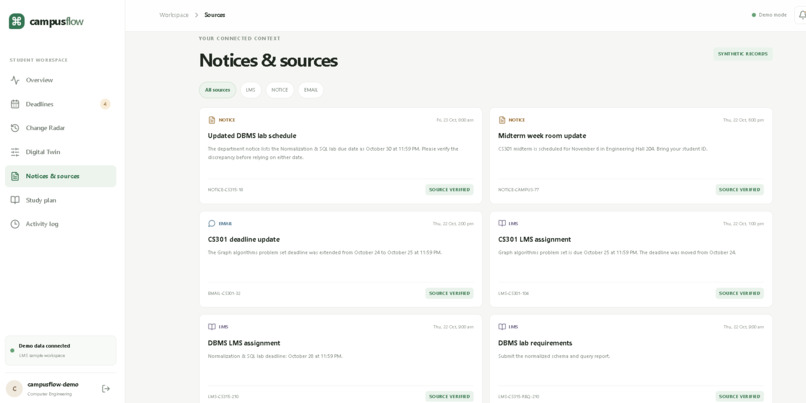The width and height of the screenshot is (806, 403).
Task: Click the Workspace breadcrumb link
Action: pyautogui.click(x=174, y=15)
